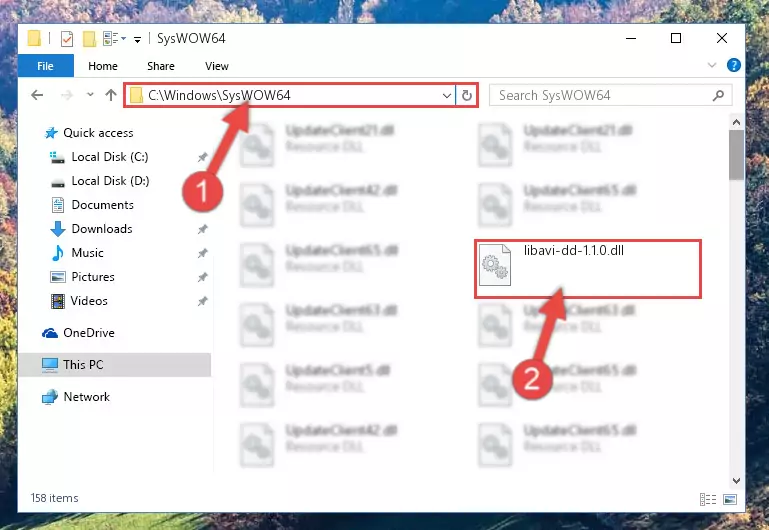
Task: Select Network in the navigation pane
Action: [76, 397]
